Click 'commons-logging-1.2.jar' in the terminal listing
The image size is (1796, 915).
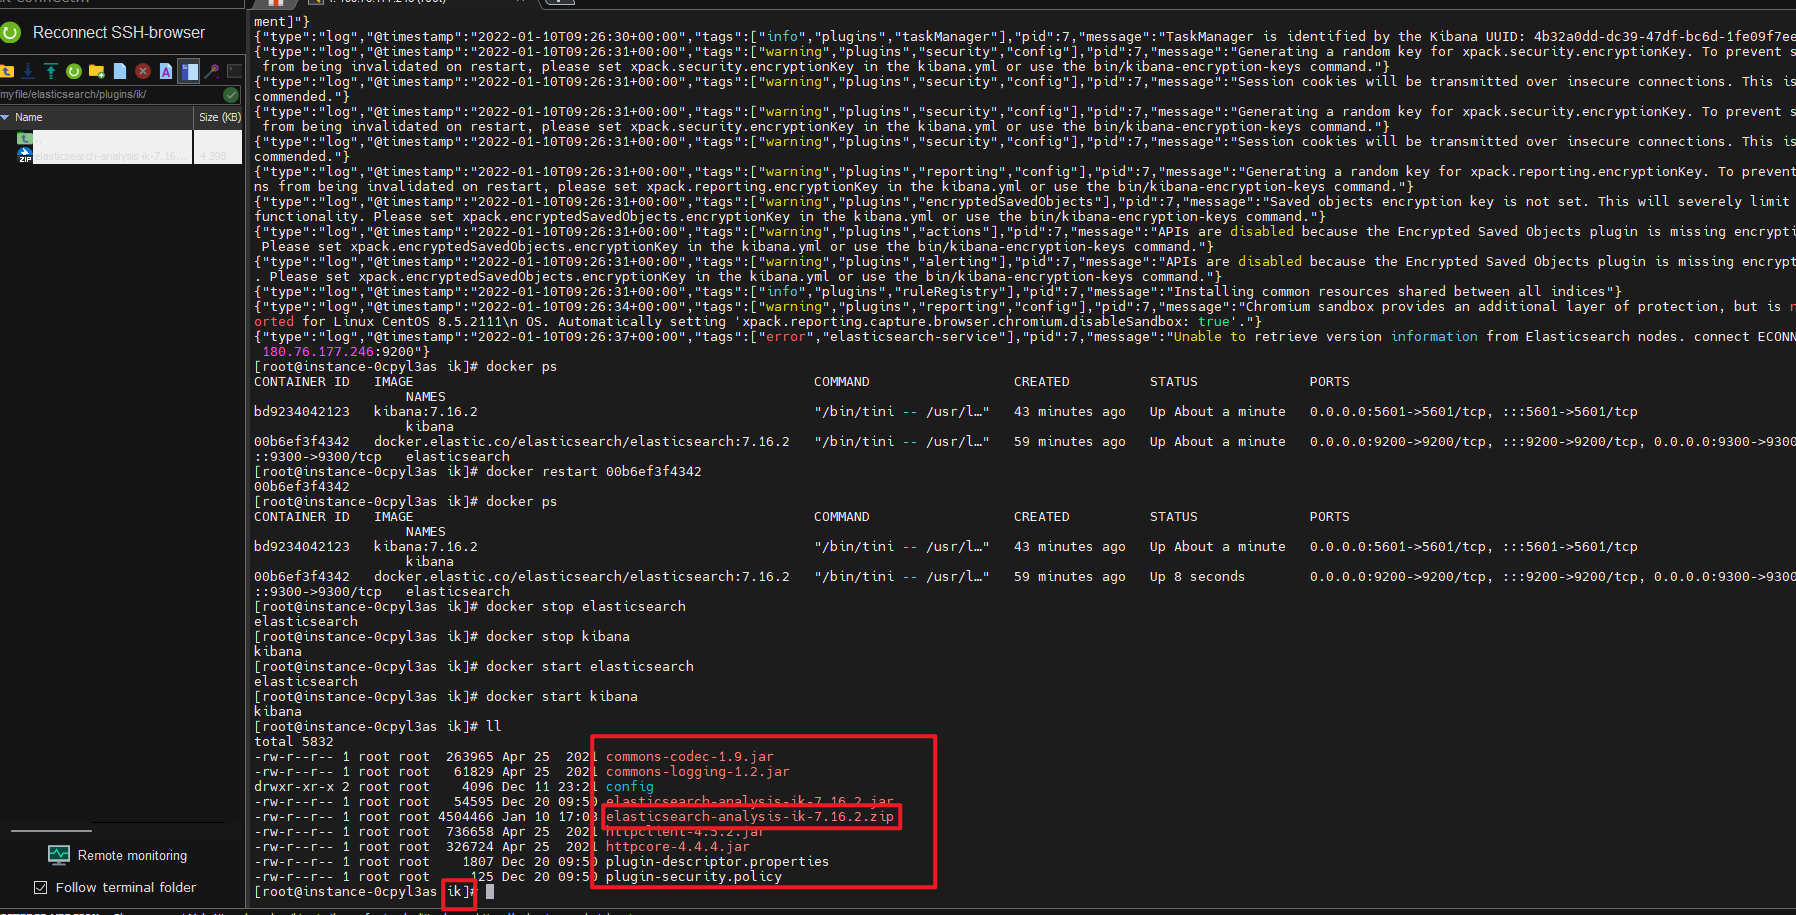697,772
